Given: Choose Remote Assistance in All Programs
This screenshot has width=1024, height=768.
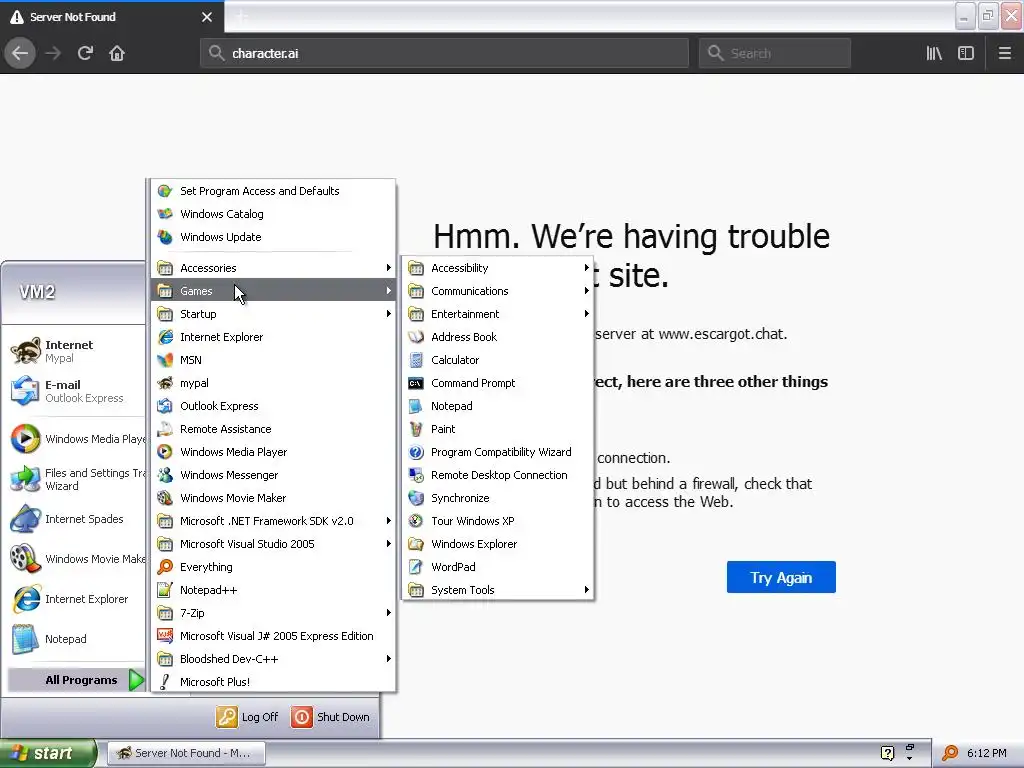Looking at the screenshot, I should [x=273, y=429].
